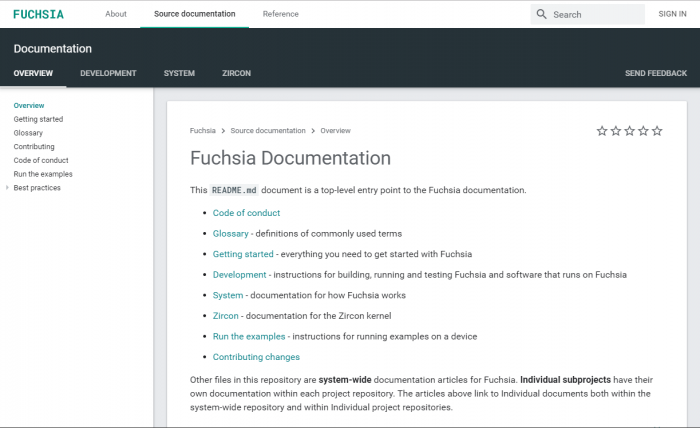The image size is (700, 428).
Task: Follow the Run the examples article link
Action: [249, 336]
